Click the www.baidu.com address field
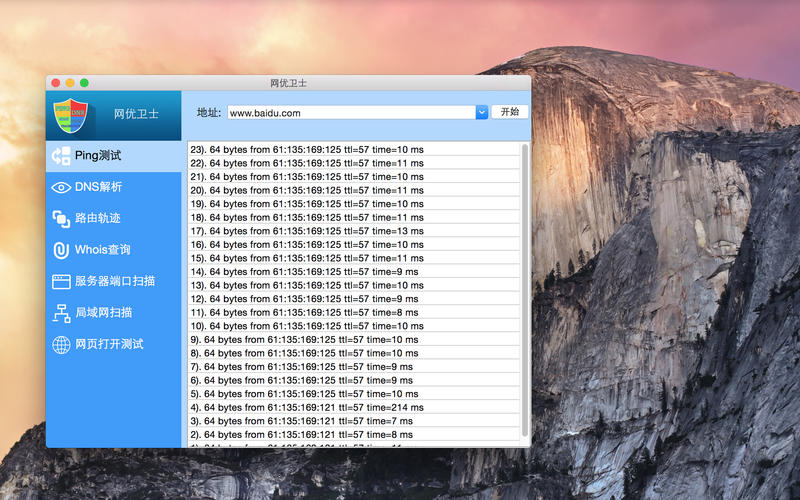 tap(350, 113)
